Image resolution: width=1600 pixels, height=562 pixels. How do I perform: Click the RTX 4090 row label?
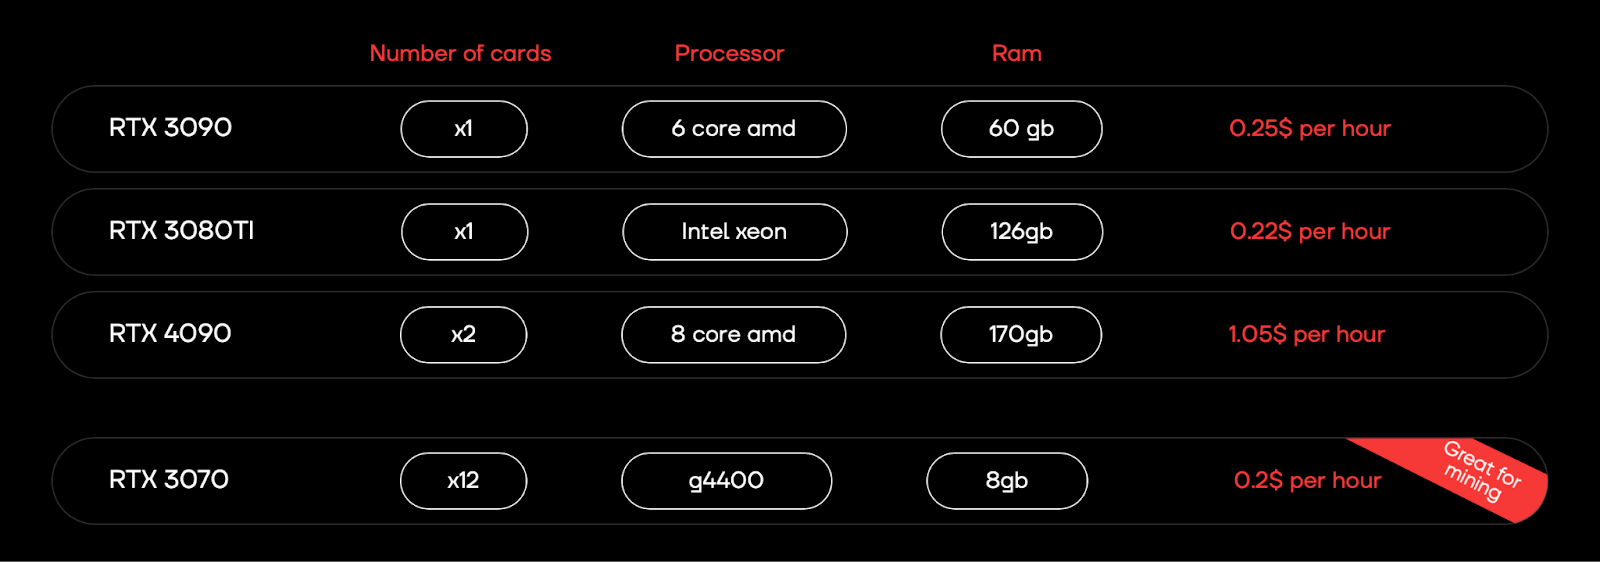pyautogui.click(x=170, y=334)
